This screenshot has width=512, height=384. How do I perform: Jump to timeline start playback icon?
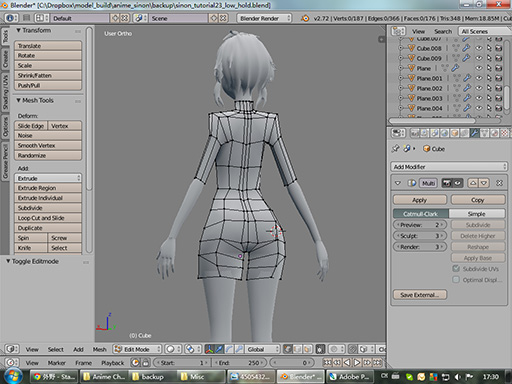pyautogui.click(x=328, y=362)
